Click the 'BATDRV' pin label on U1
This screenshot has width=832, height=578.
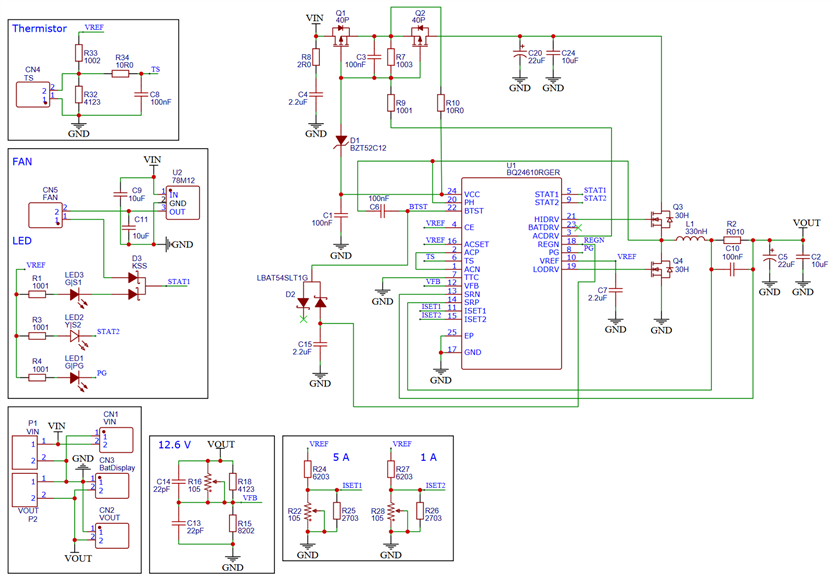coord(544,227)
